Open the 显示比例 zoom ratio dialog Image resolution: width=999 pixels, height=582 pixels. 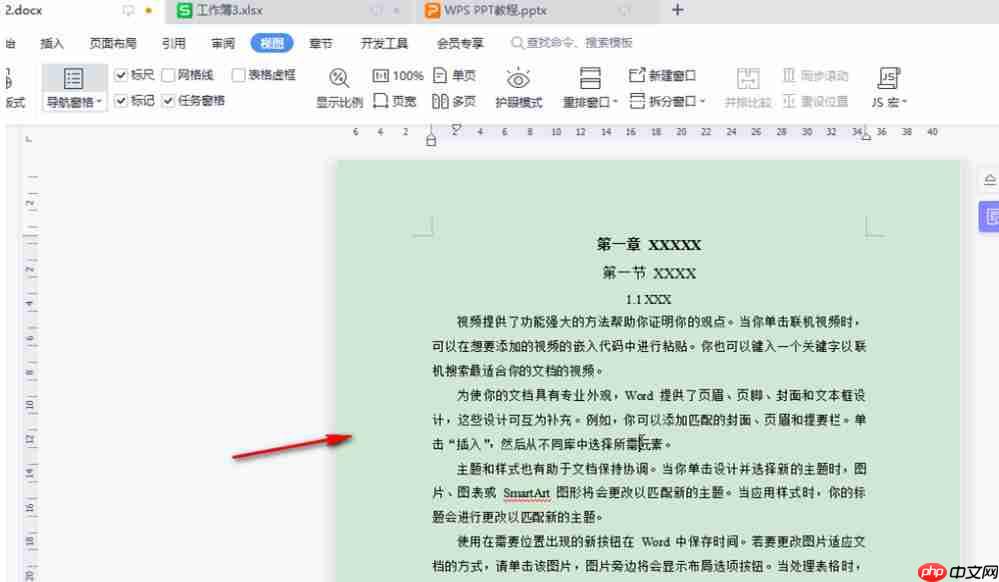coord(338,88)
